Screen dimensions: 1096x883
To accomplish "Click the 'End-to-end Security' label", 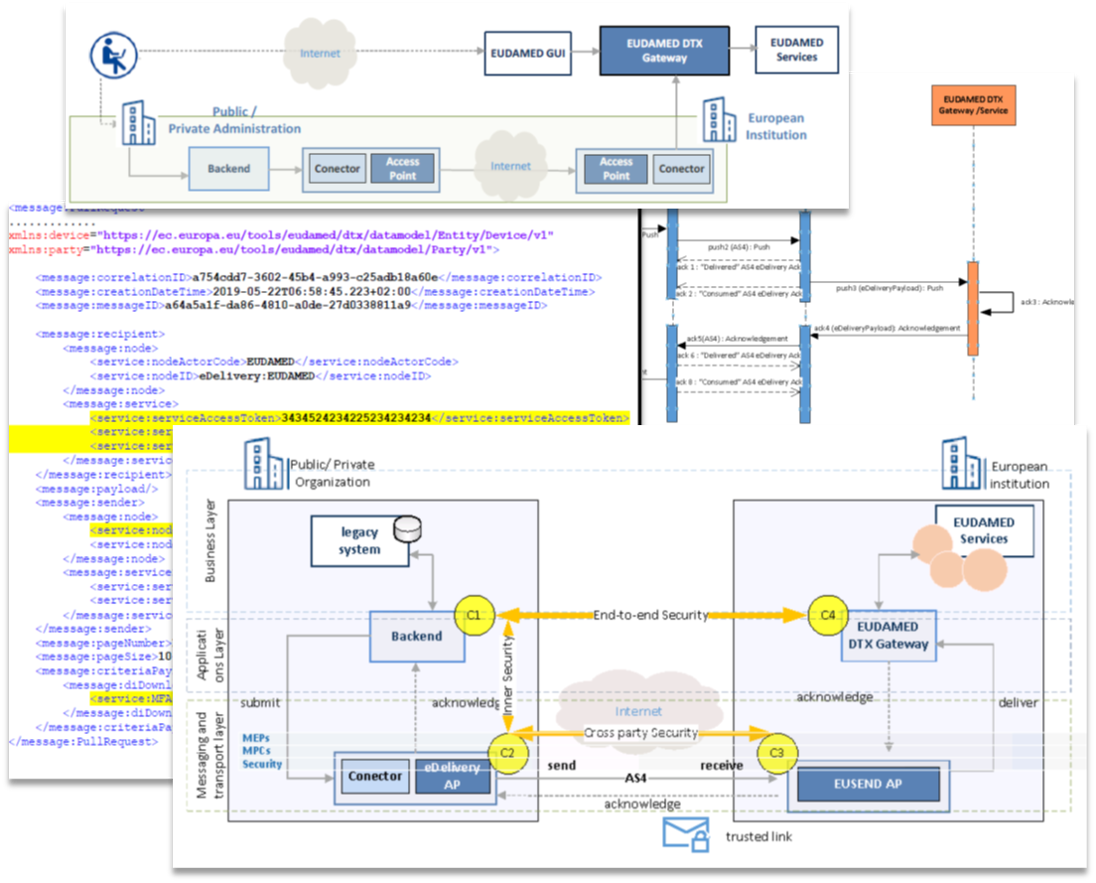I will coord(651,615).
